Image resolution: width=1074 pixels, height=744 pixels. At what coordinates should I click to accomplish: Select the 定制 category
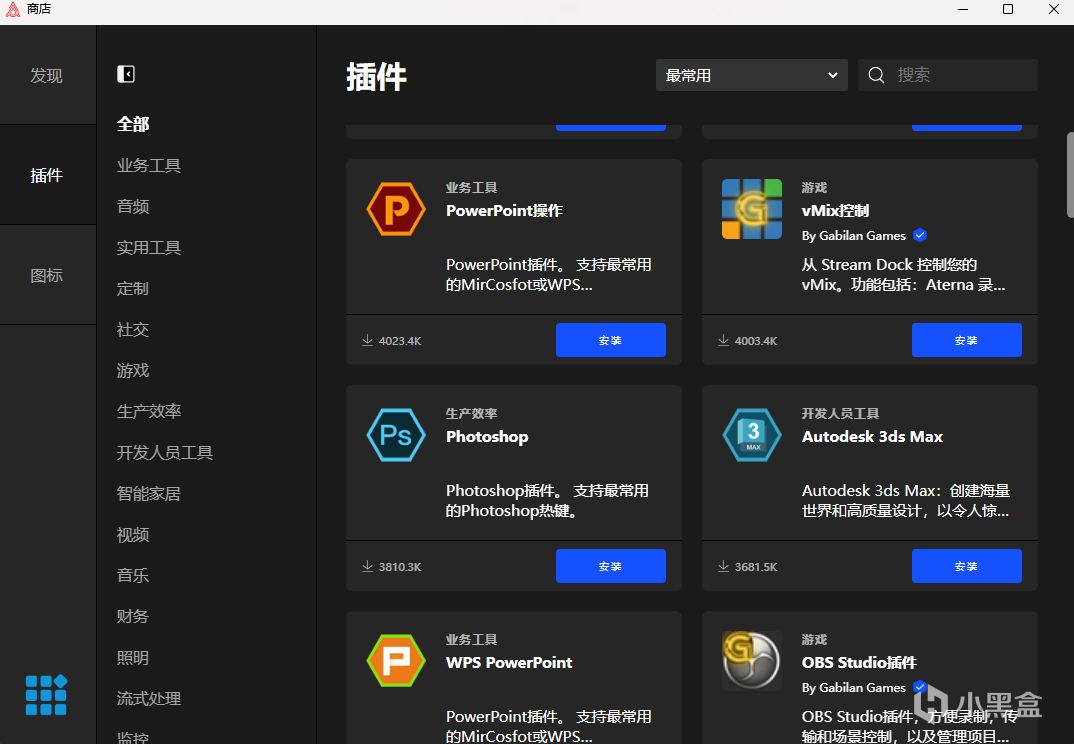133,288
